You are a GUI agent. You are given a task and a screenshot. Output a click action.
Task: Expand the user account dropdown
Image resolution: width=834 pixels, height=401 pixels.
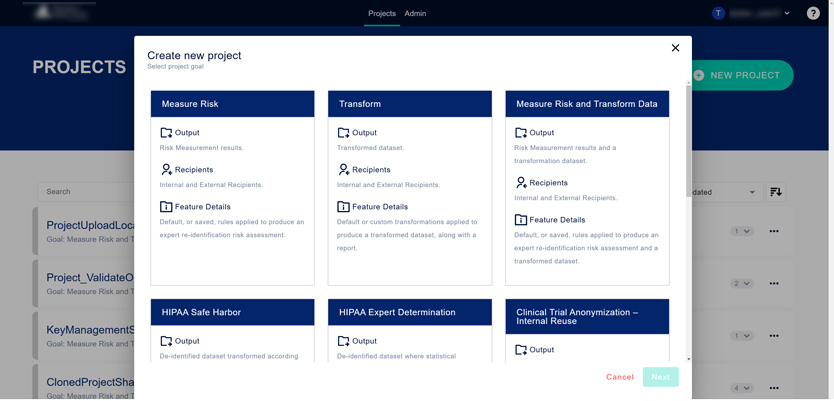[787, 13]
